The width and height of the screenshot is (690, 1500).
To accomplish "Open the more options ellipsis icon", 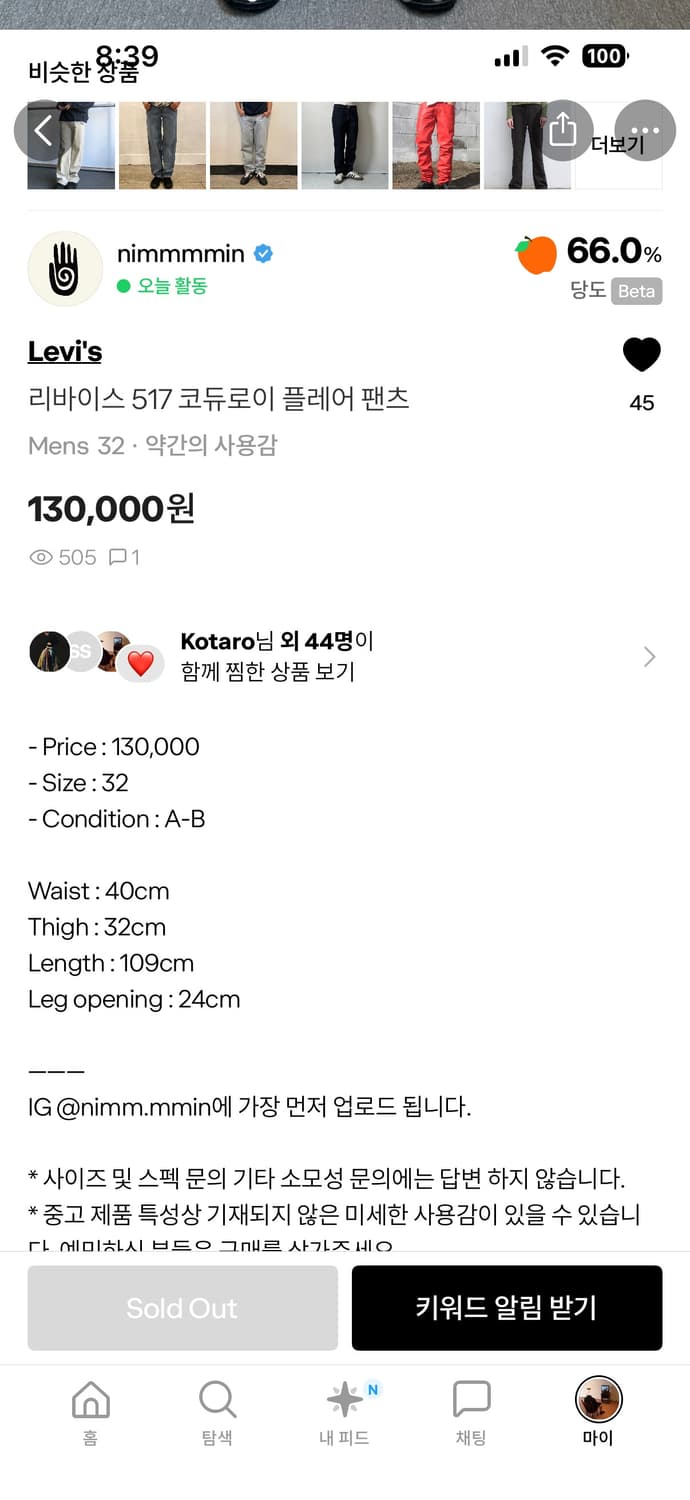I will pyautogui.click(x=644, y=129).
